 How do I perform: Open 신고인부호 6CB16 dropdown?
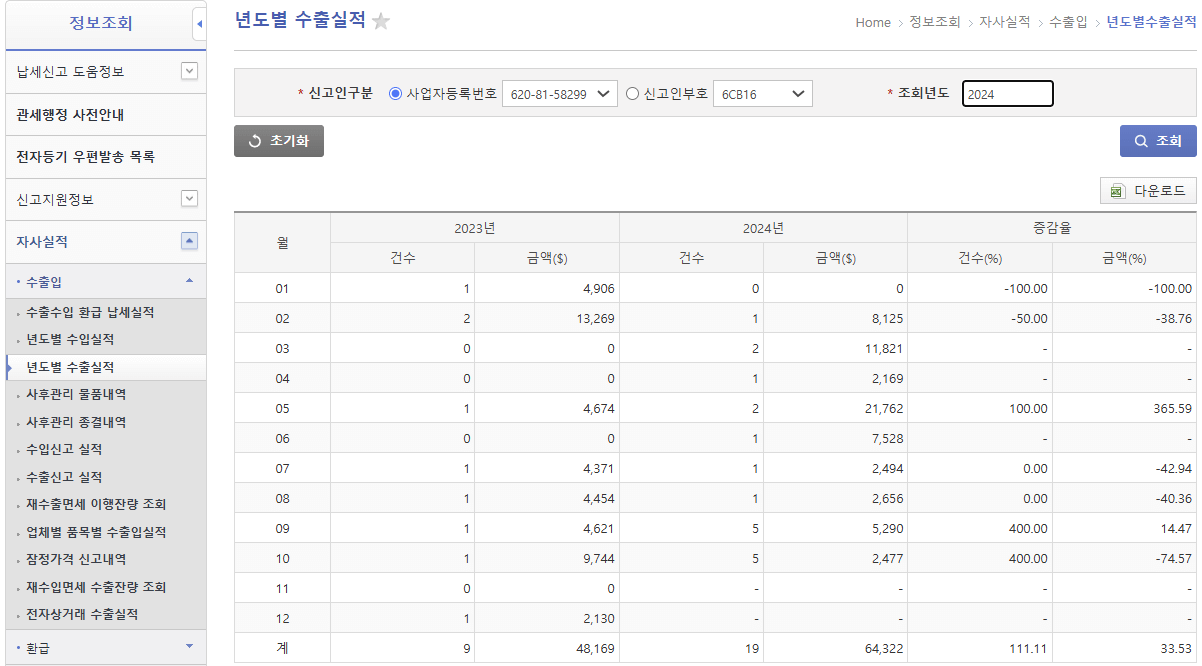763,94
